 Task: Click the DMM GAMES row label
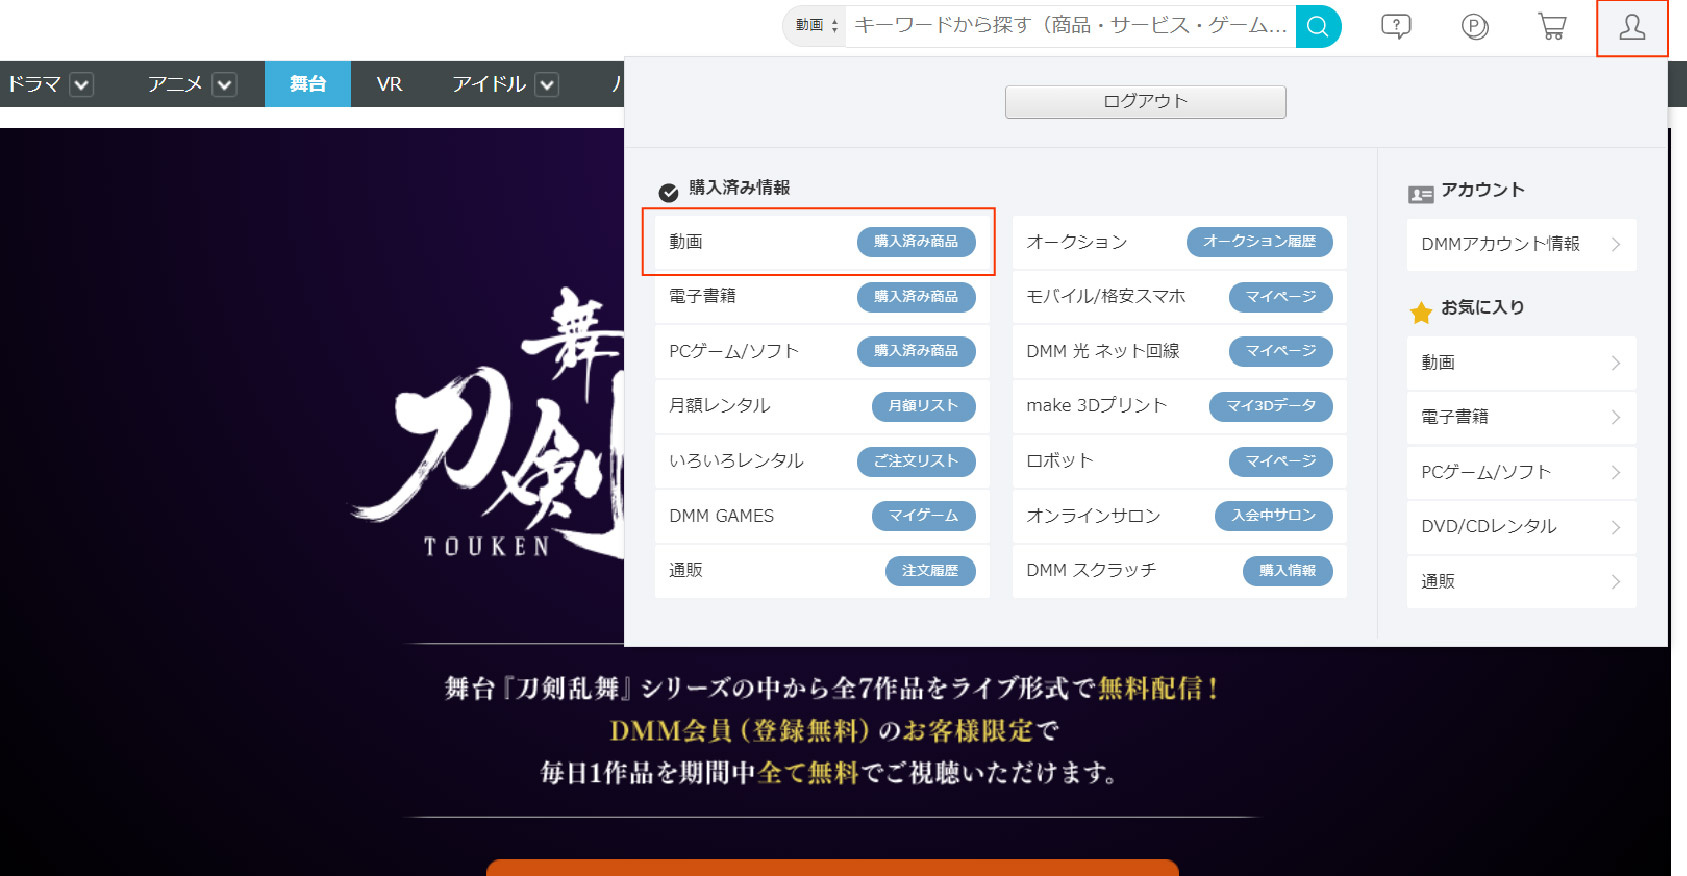tap(722, 516)
